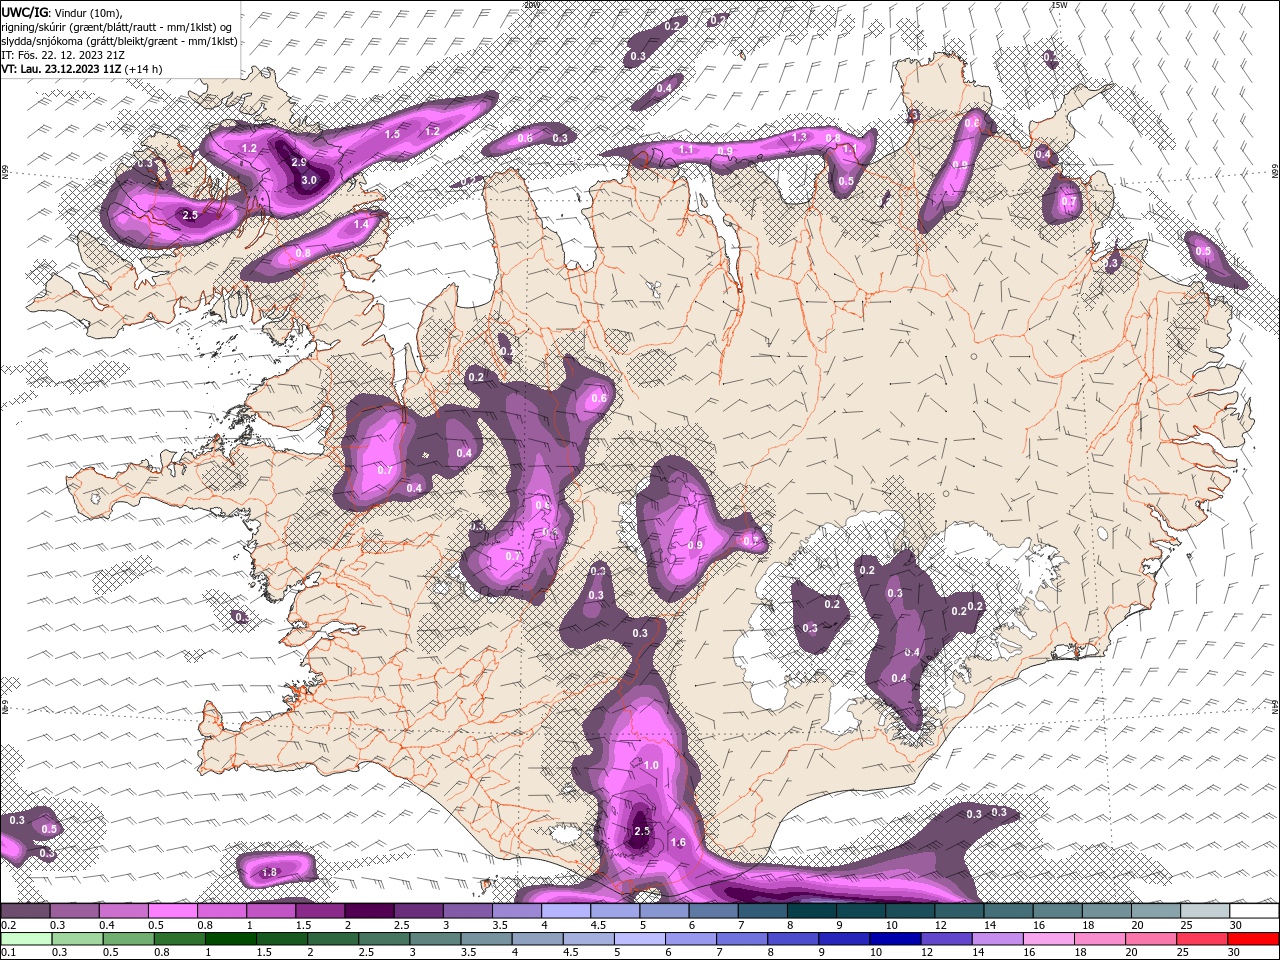The image size is (1280, 960).
Task: Click the '3.0' snowfall label in the Westfjords
Action: [309, 180]
